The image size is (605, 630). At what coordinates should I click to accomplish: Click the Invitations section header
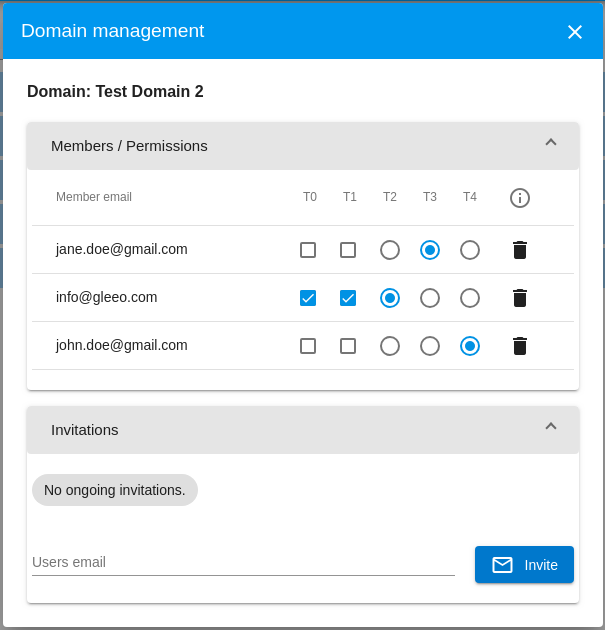pyautogui.click(x=303, y=430)
